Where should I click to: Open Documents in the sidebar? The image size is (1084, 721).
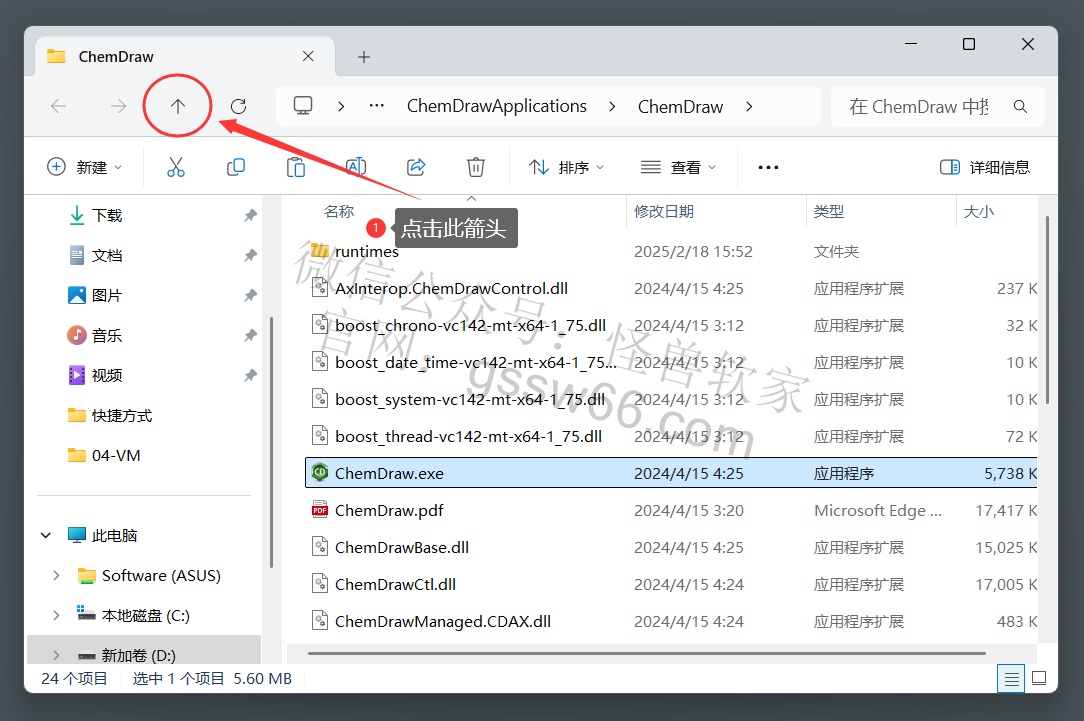(x=95, y=256)
